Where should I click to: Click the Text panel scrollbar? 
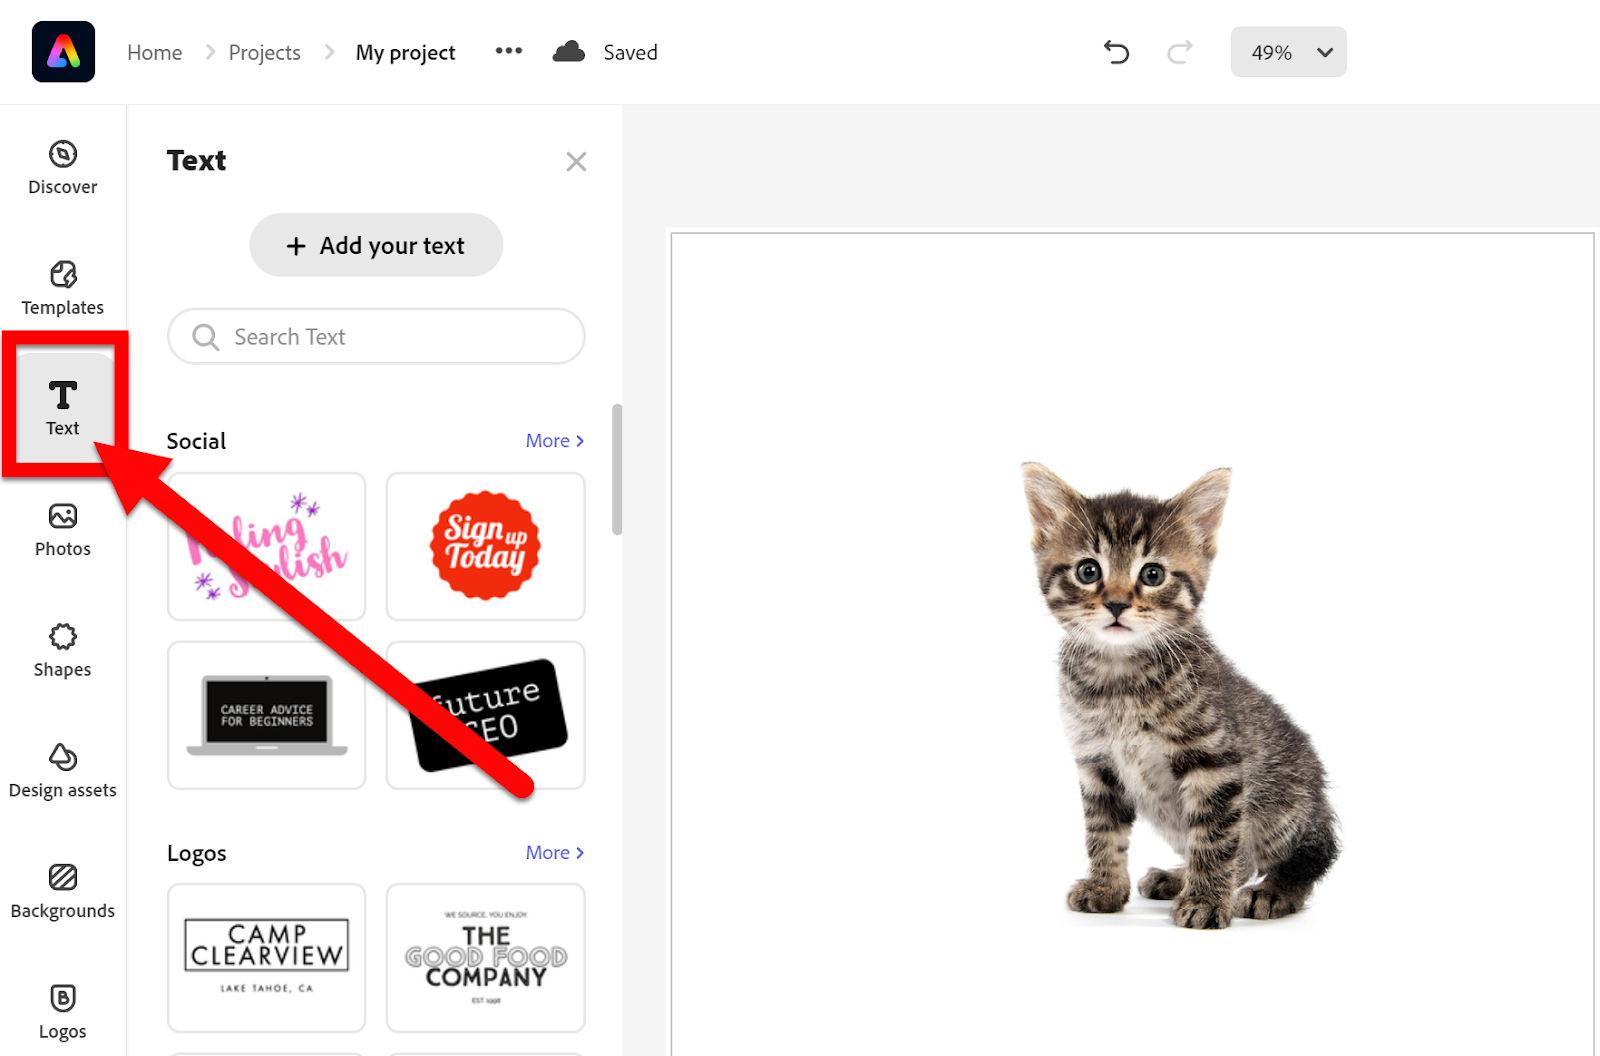pyautogui.click(x=617, y=469)
